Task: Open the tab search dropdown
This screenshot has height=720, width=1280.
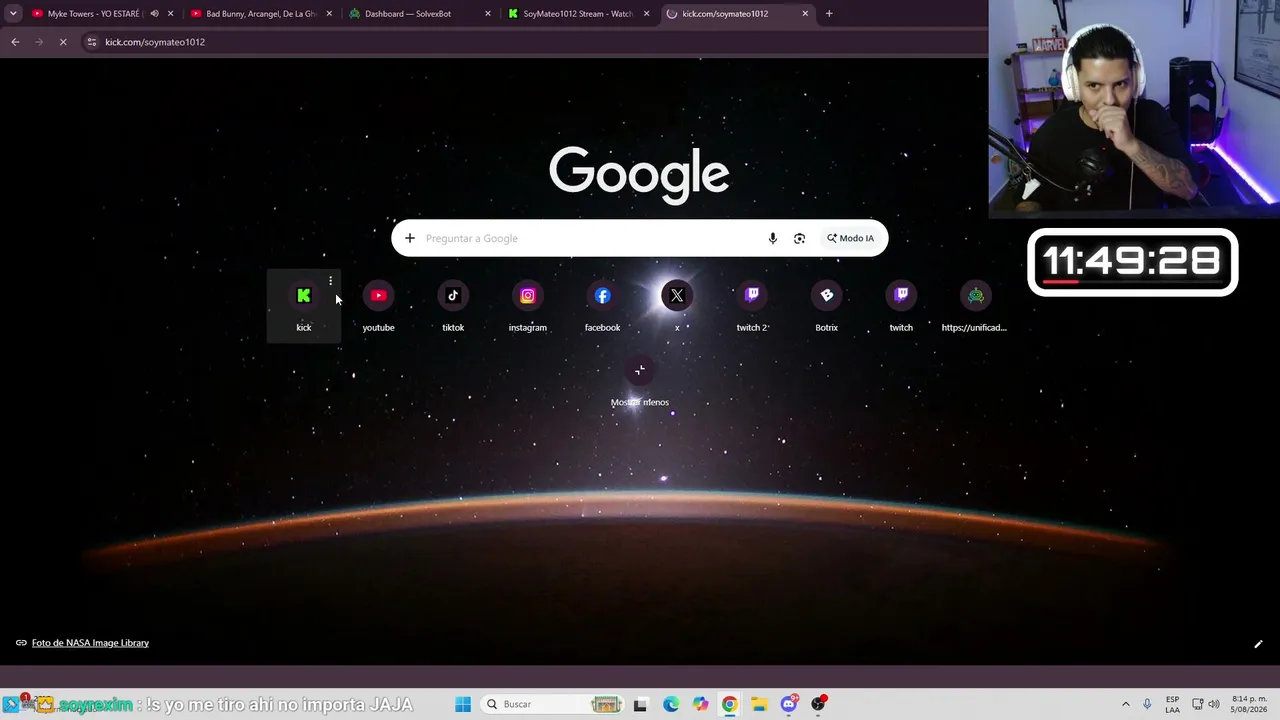Action: (13, 14)
